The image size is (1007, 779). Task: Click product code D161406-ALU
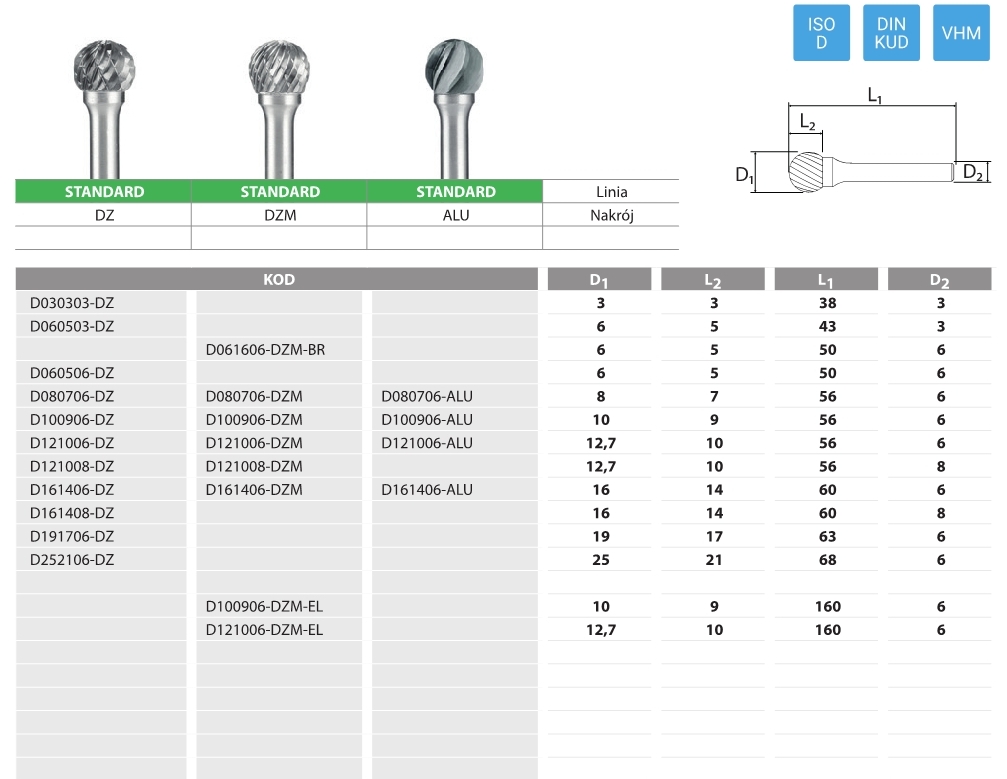coord(427,490)
